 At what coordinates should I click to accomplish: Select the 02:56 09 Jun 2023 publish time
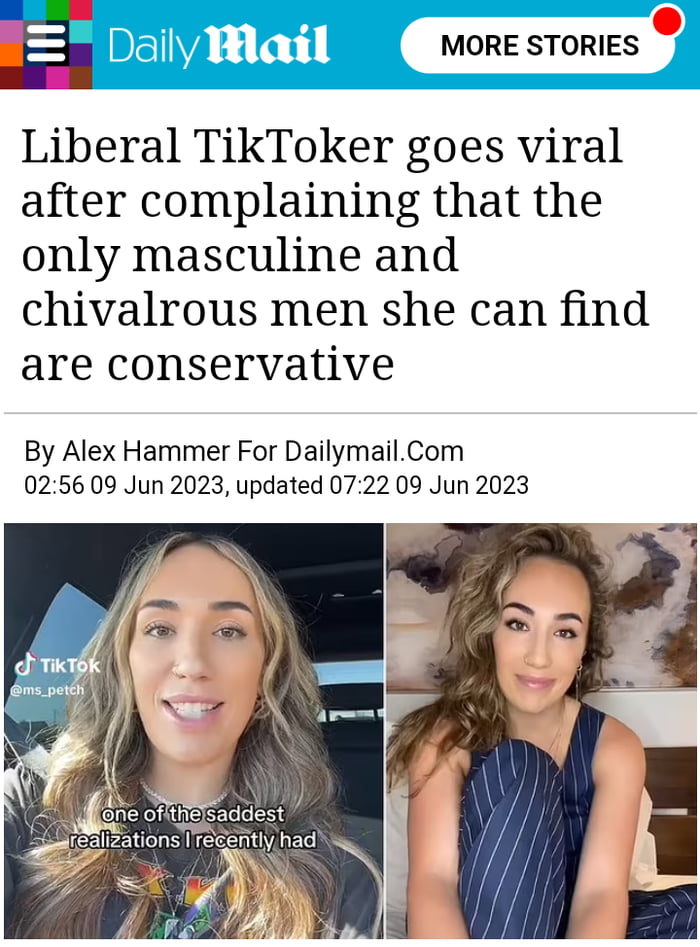click(124, 485)
